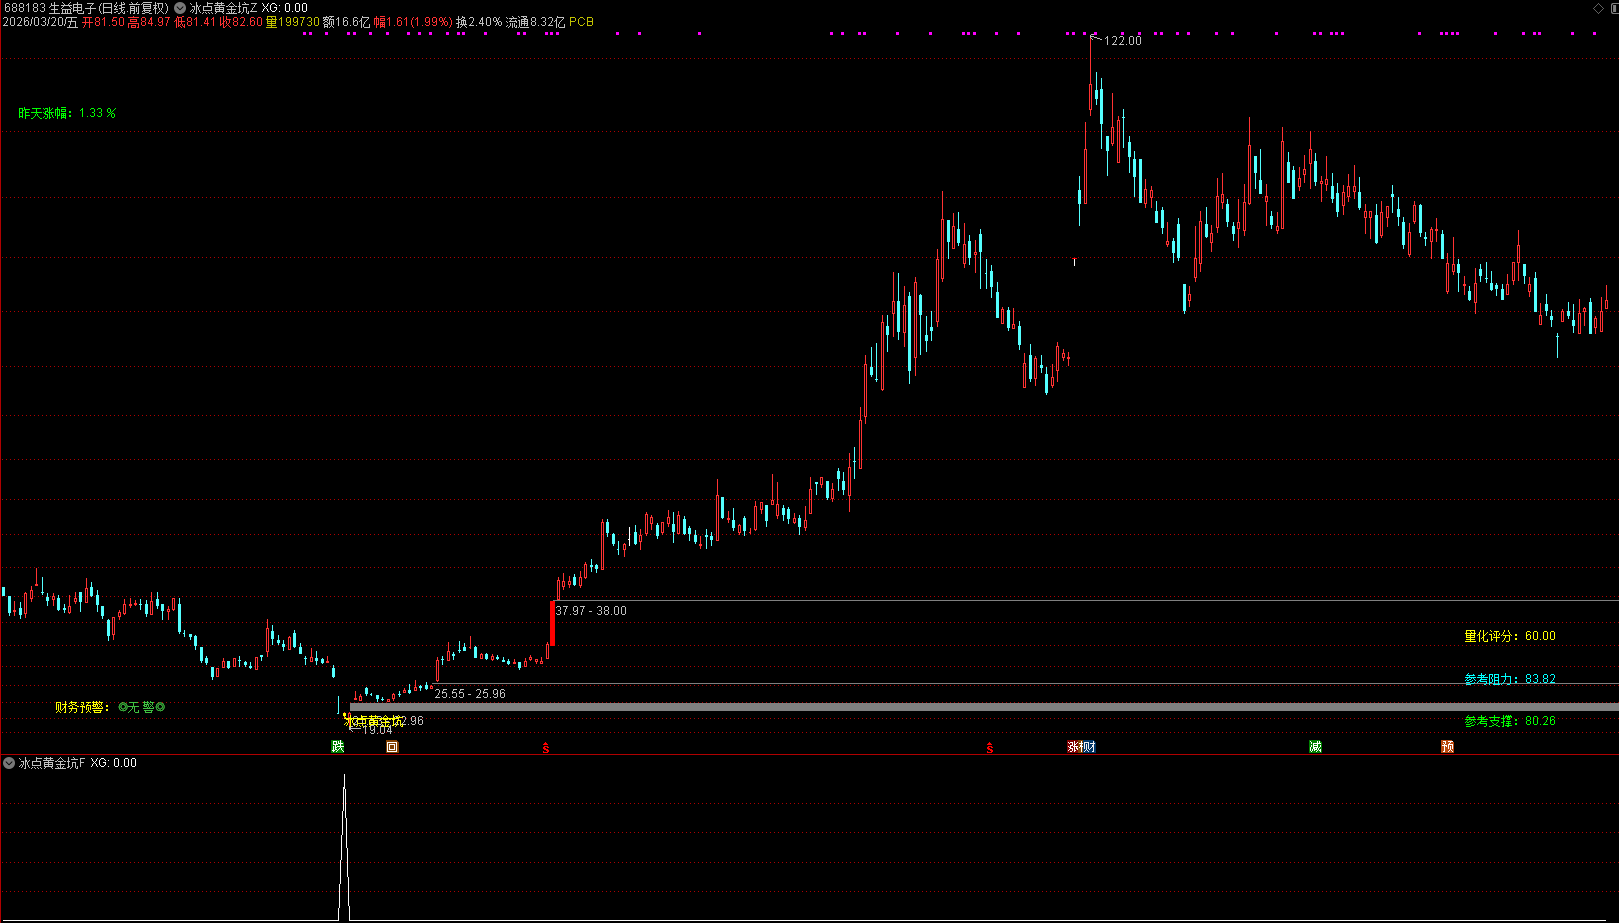This screenshot has height=923, width=1619.
Task: Click the green 减 event marker
Action: point(1316,747)
